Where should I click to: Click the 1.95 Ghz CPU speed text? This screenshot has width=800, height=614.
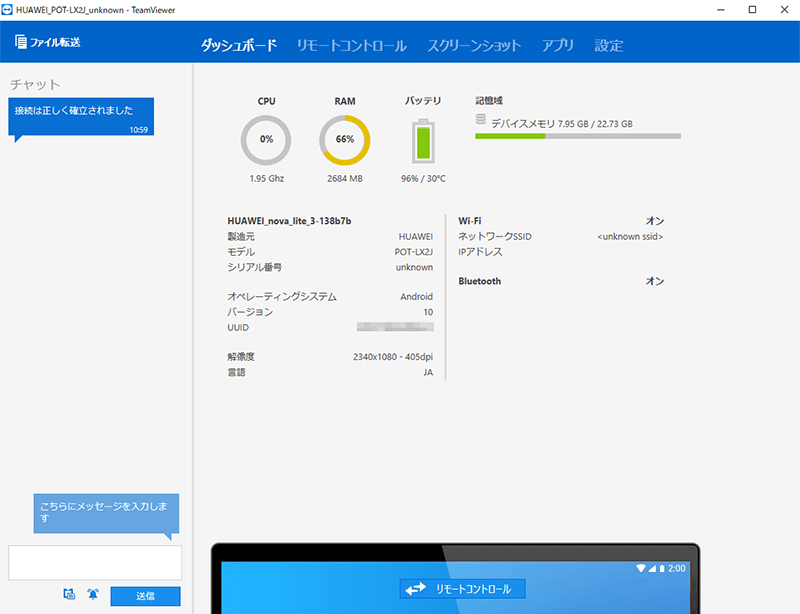(x=267, y=178)
